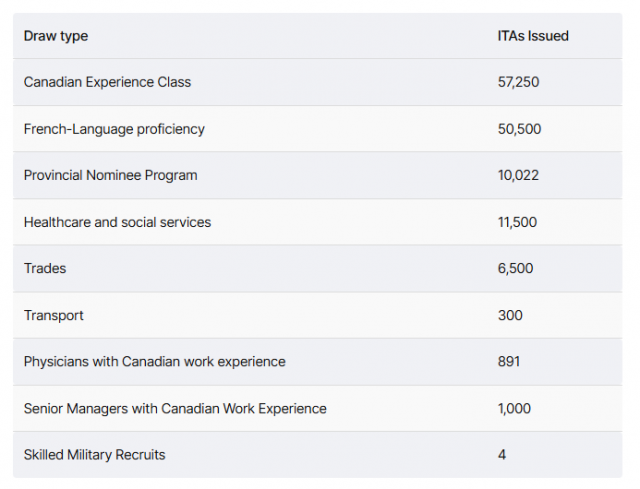The image size is (640, 489).
Task: Click the 10,022 value
Action: point(518,176)
